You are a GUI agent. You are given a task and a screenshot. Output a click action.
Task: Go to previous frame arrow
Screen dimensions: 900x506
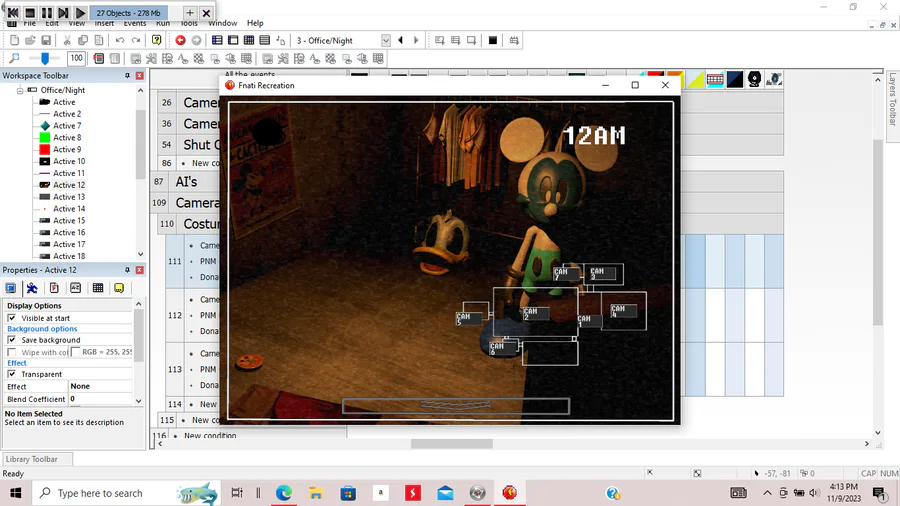click(401, 40)
